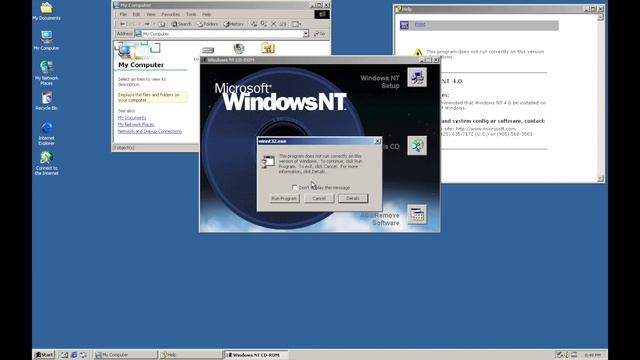Click Cancel in winnt32.exe dialog
640x360 pixels.
[319, 198]
